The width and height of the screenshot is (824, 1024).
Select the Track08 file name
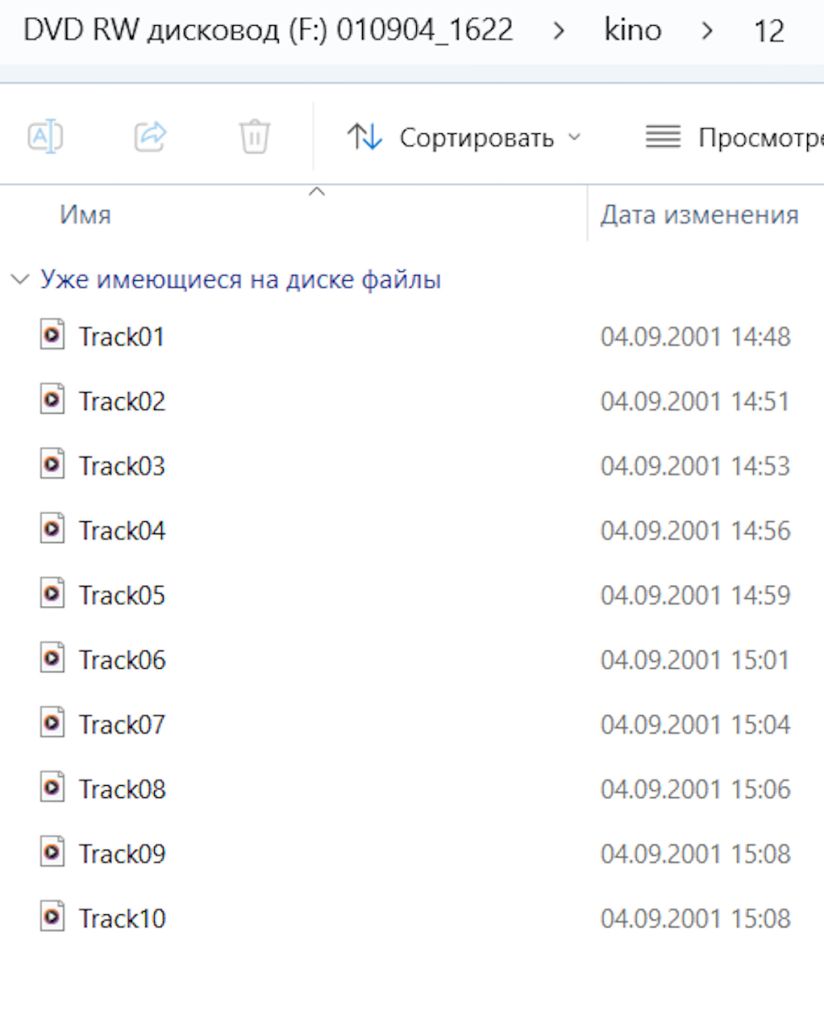click(122, 789)
